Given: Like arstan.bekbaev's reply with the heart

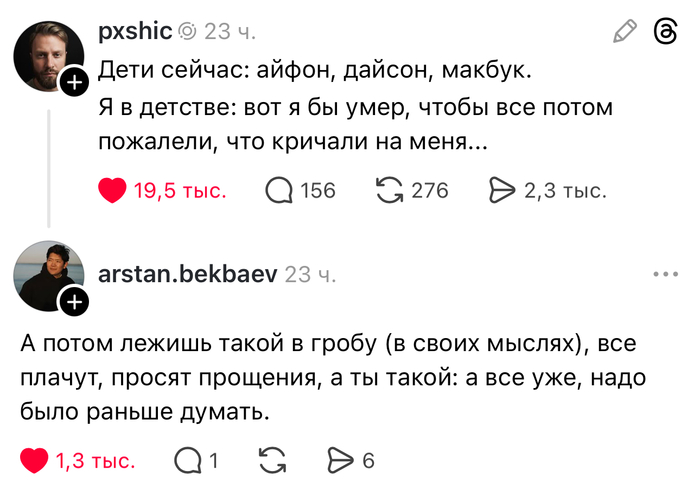Looking at the screenshot, I should [x=35, y=461].
